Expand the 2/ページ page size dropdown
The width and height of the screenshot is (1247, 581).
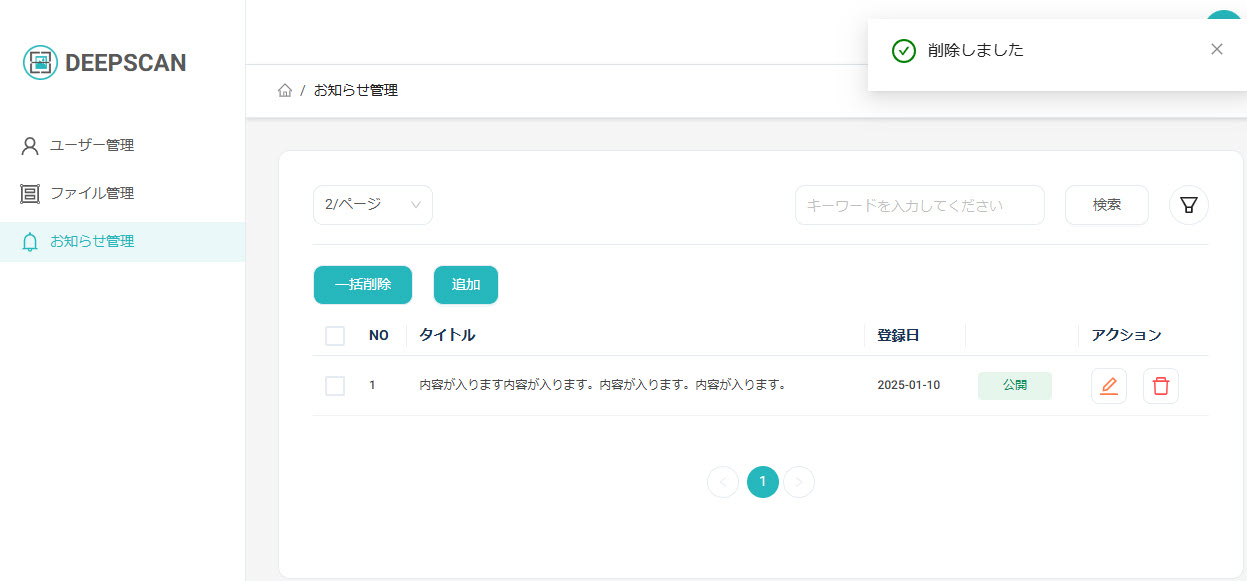point(372,205)
